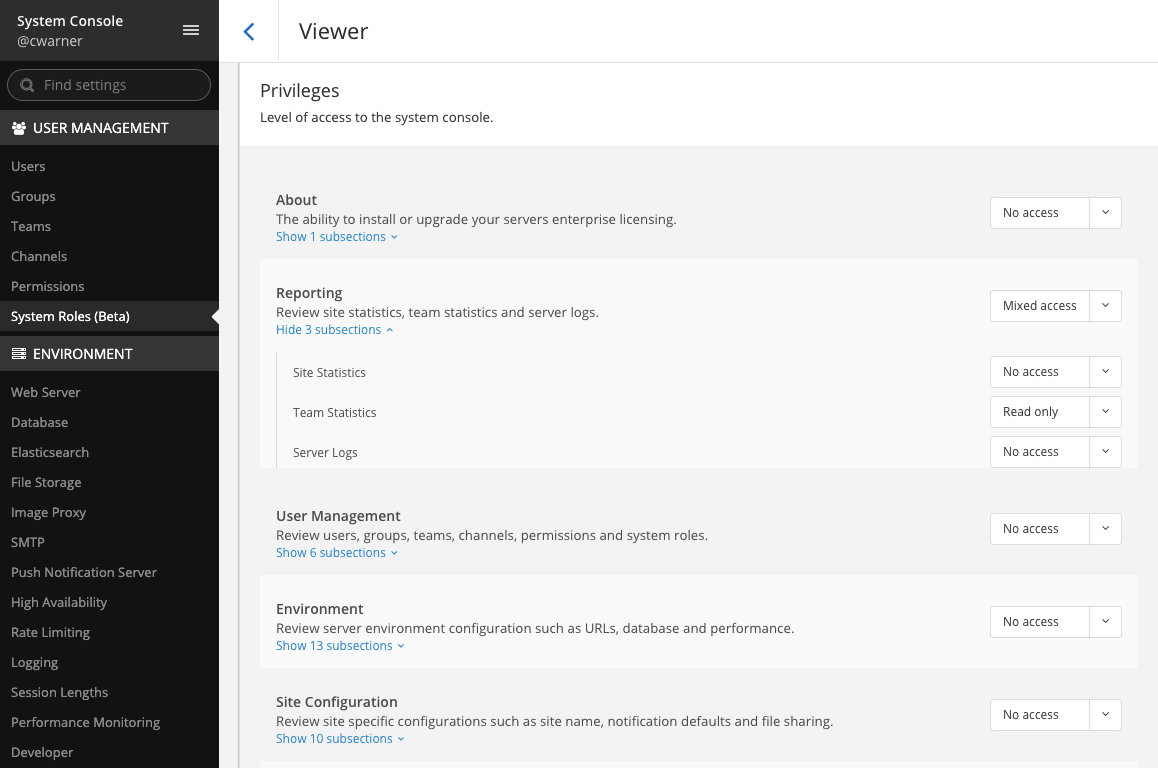This screenshot has width=1158, height=768.
Task: Click the USER MANAGEMENT section people icon
Action: point(19,127)
